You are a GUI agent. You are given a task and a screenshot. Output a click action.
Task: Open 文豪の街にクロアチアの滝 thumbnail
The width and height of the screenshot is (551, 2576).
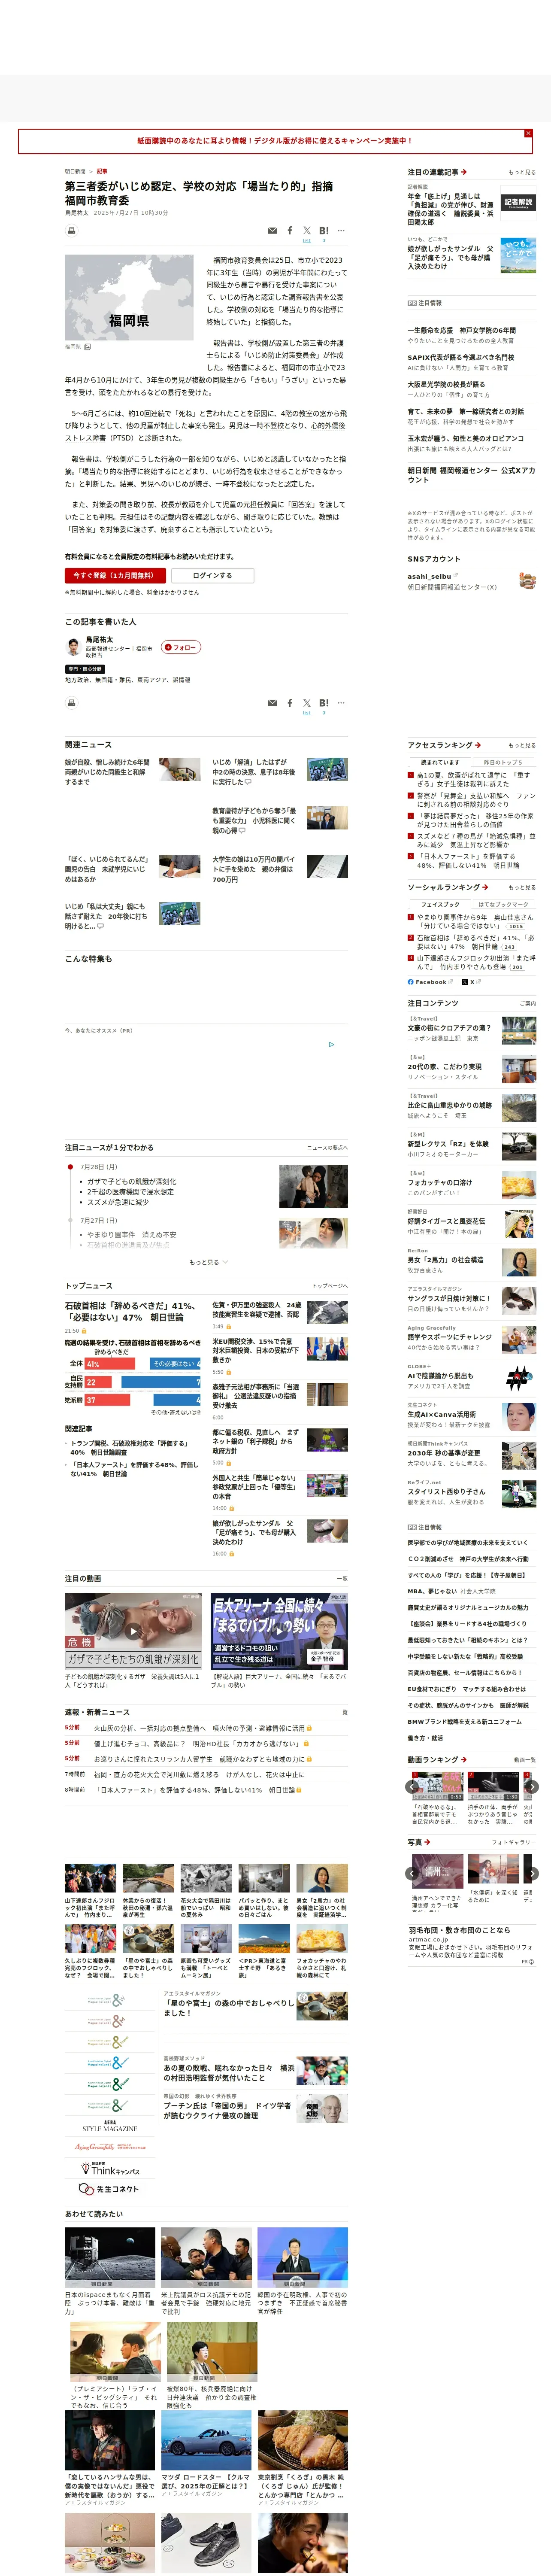[x=519, y=1030]
